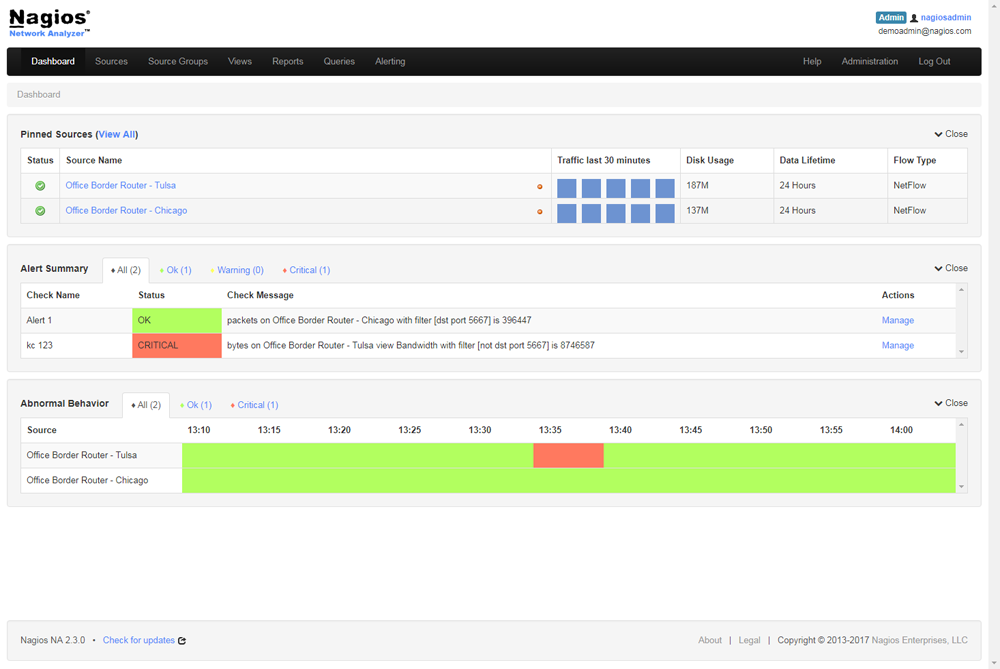Click the orange alert dot on Tulsa row
Viewport: 1000px width, 669px height.
click(540, 187)
